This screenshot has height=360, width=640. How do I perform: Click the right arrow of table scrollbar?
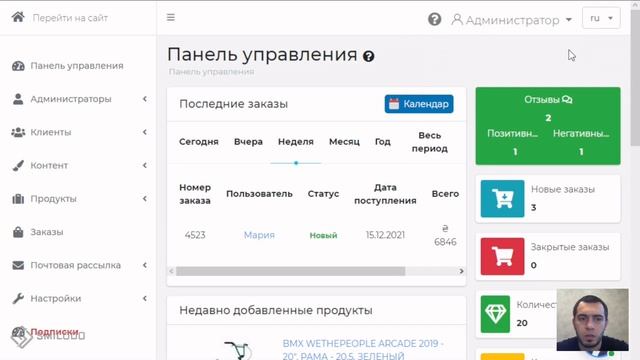(461, 271)
